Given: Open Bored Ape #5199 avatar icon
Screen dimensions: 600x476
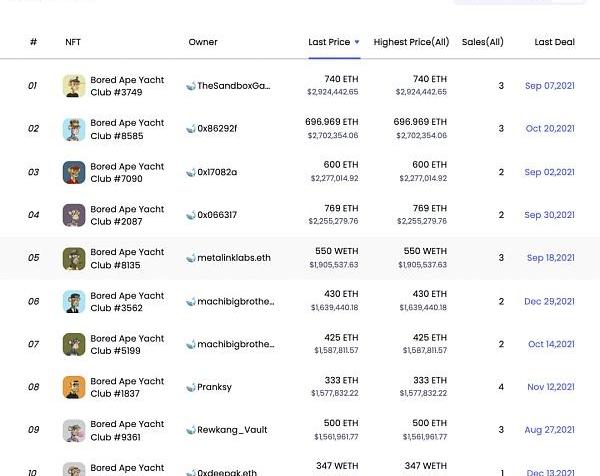Looking at the screenshot, I should pyautogui.click(x=74, y=344).
